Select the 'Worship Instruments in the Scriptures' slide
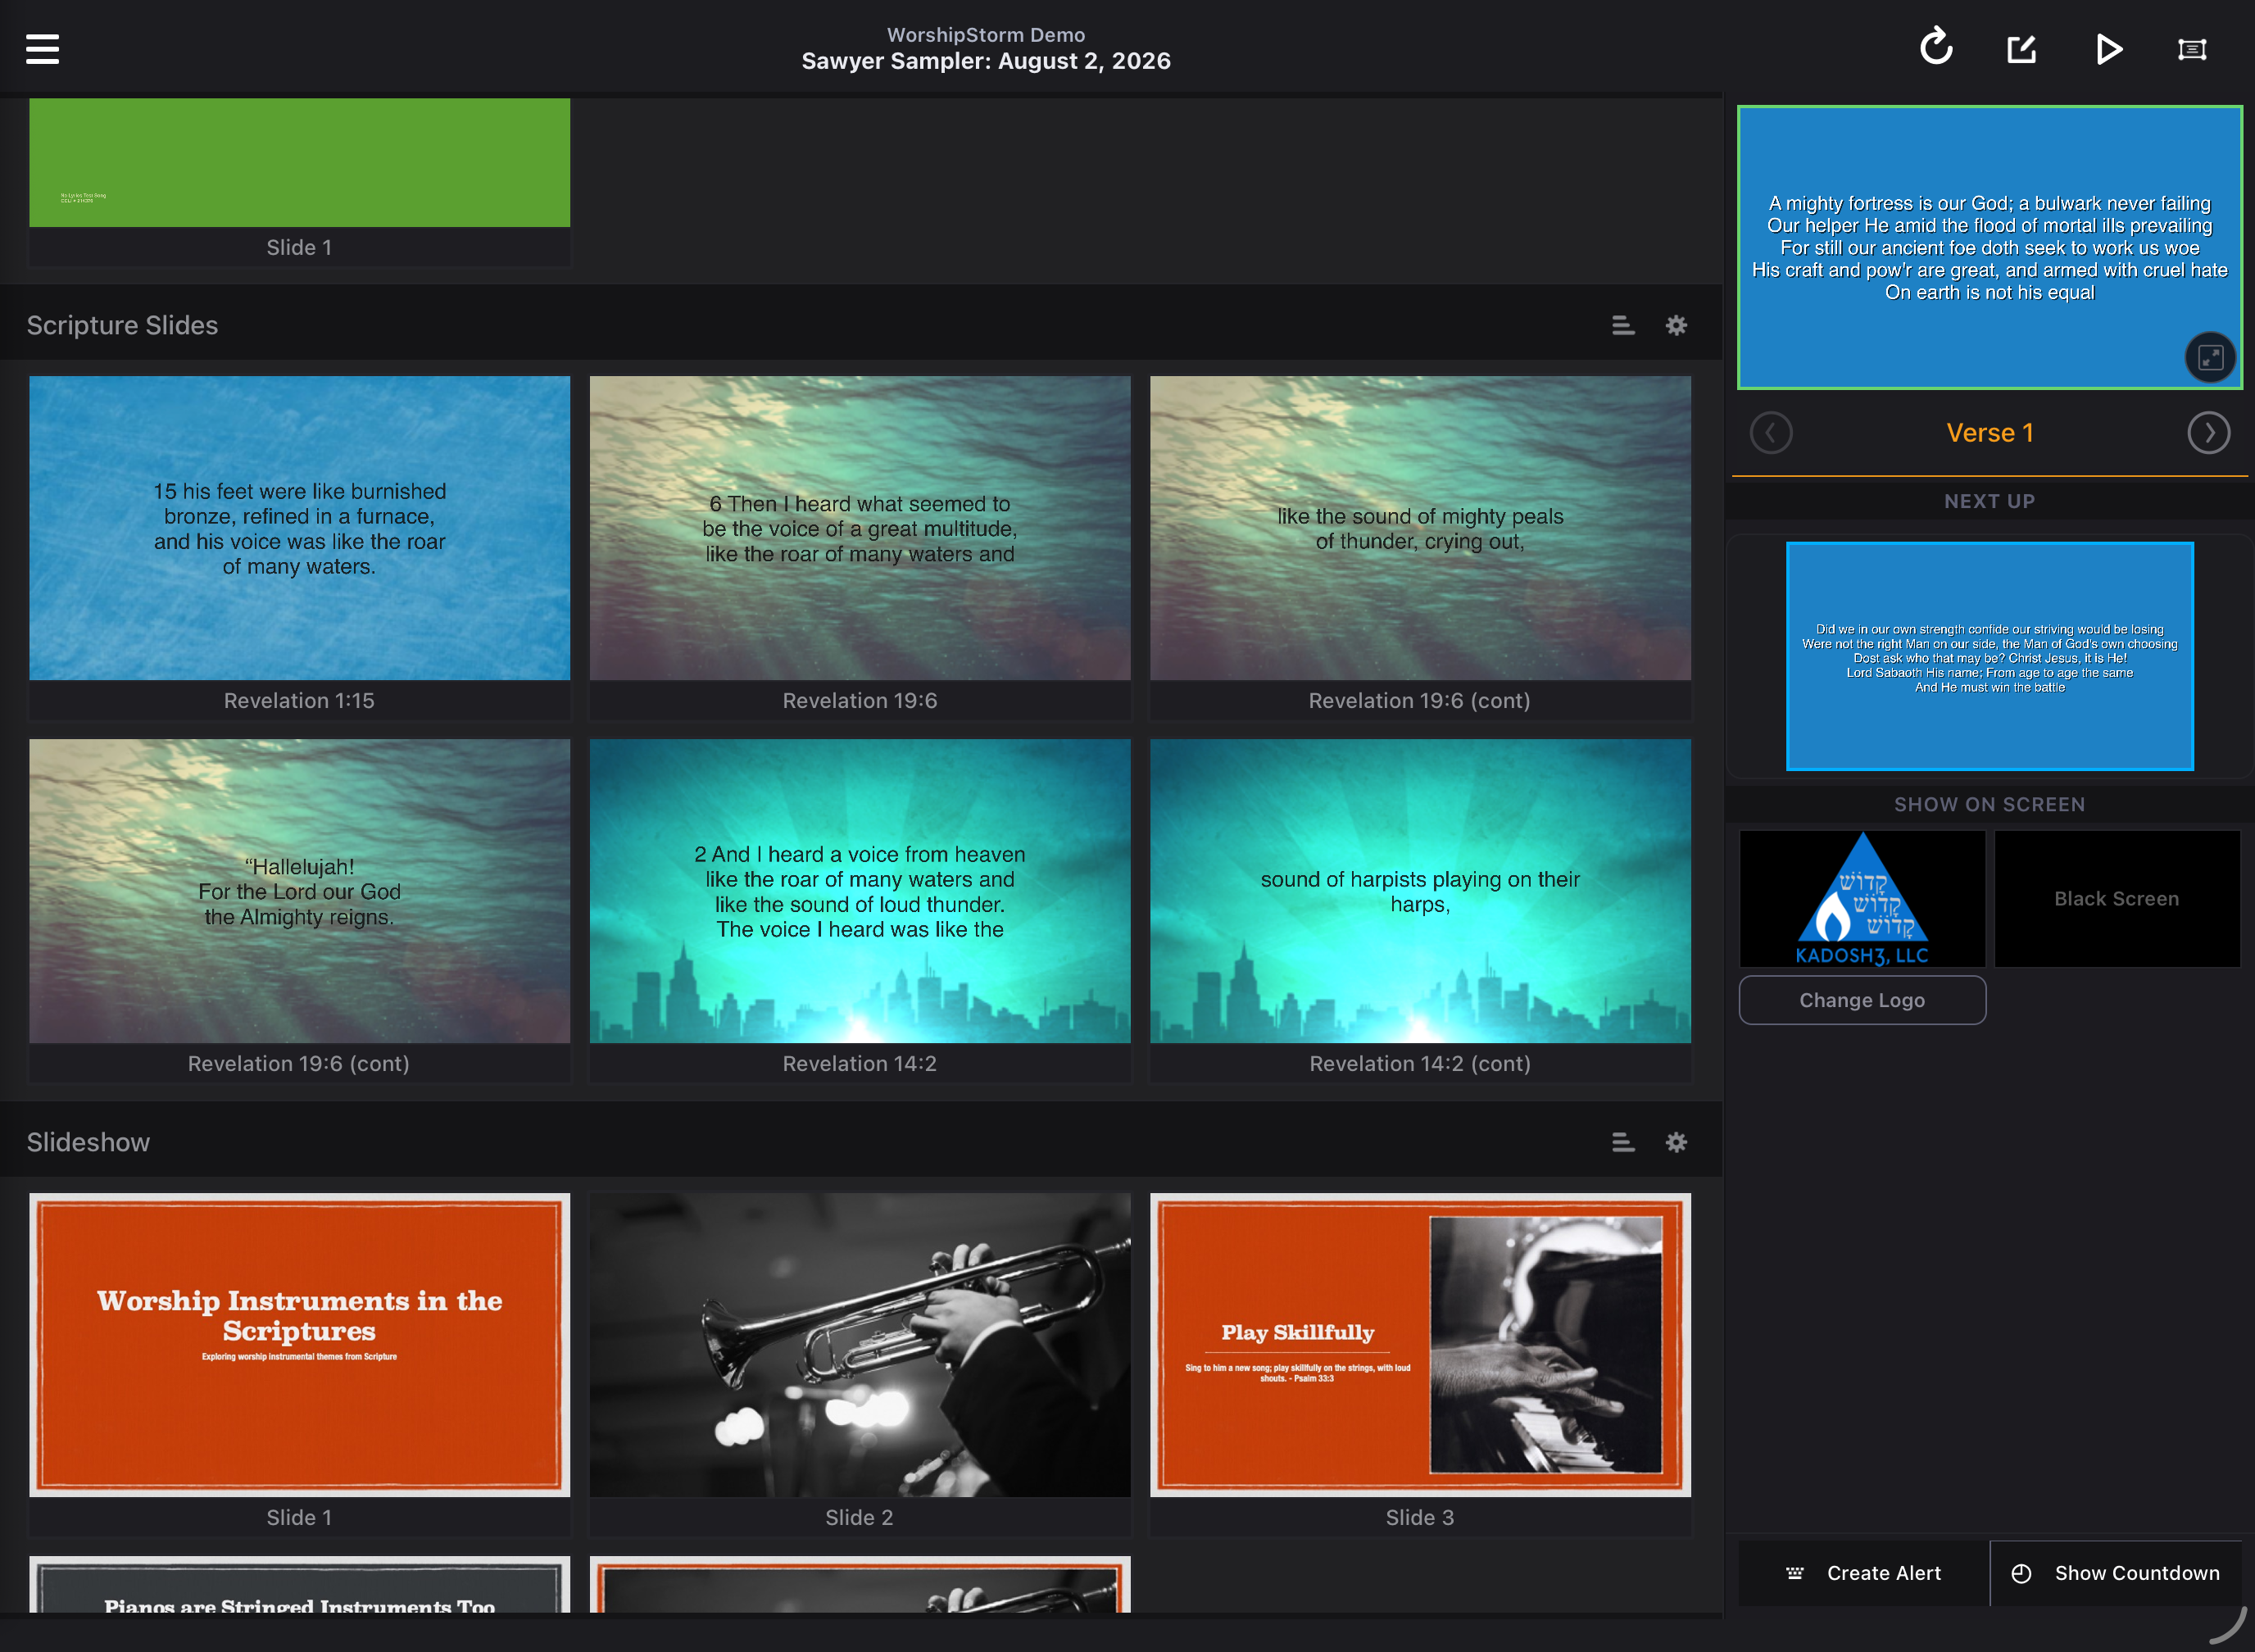The height and width of the screenshot is (1652, 2255). pyautogui.click(x=299, y=1345)
